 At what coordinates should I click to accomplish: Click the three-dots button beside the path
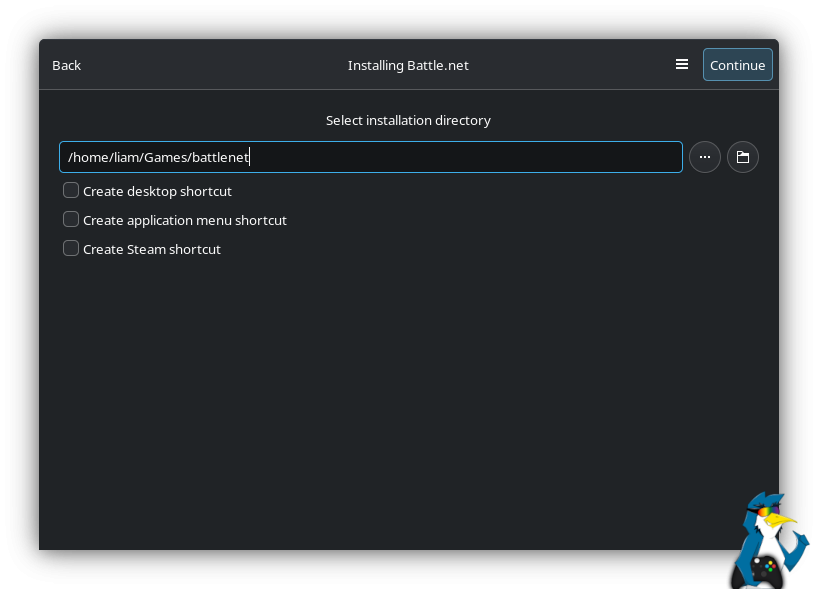click(x=705, y=157)
